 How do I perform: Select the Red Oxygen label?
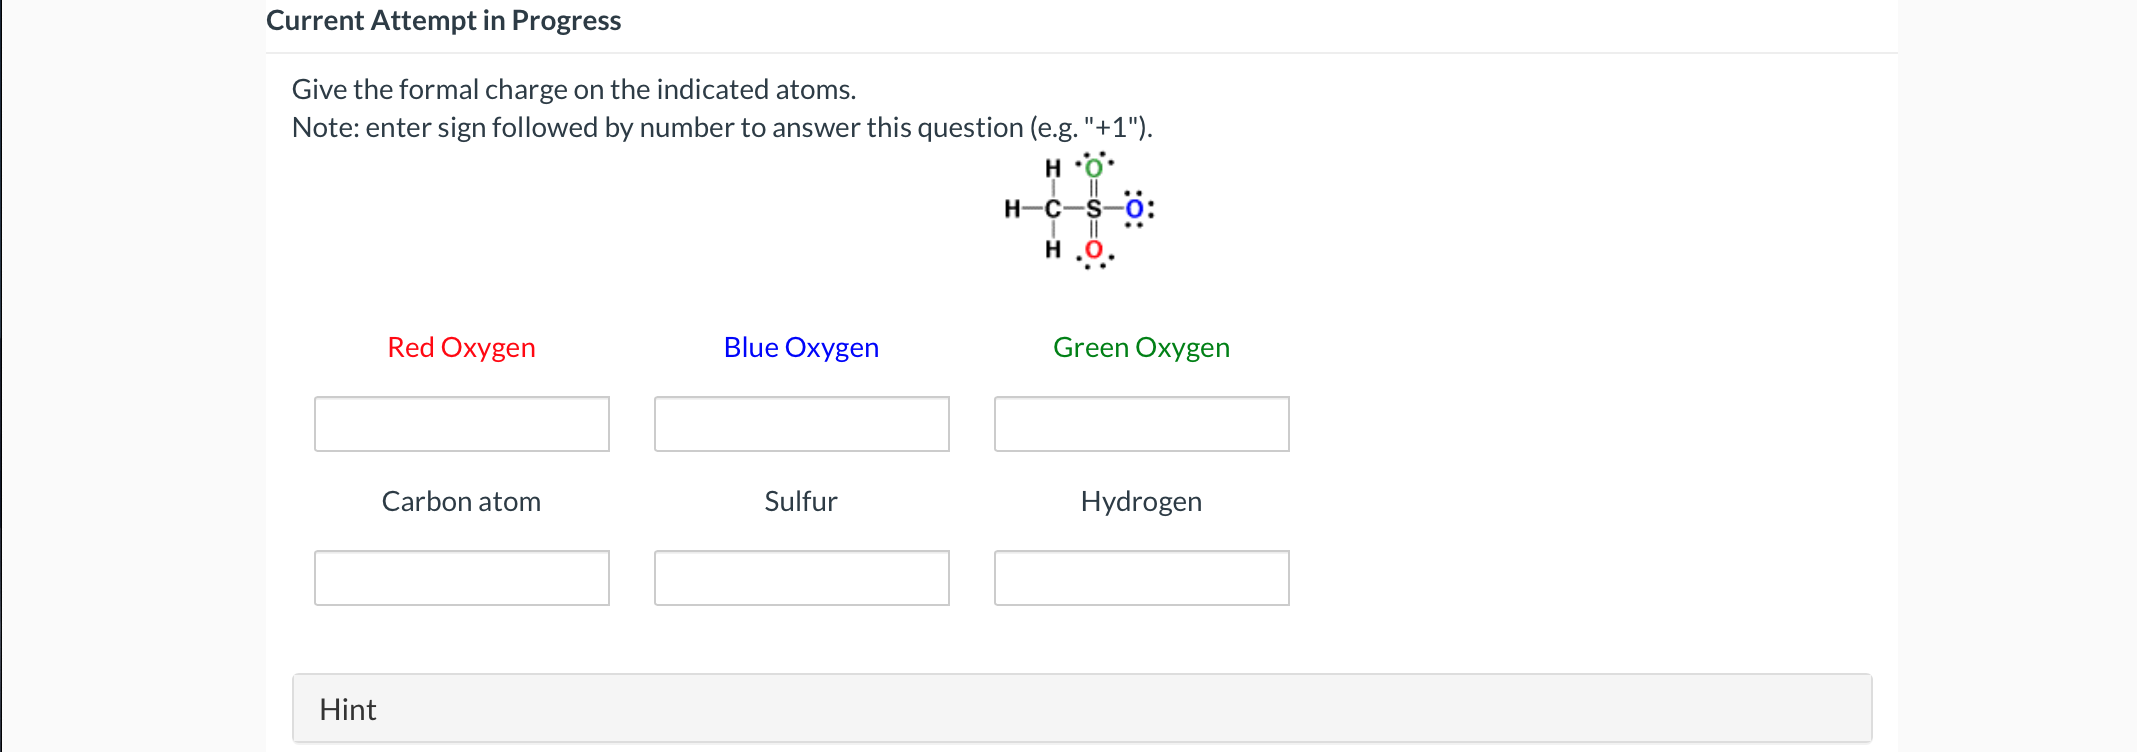pos(461,347)
